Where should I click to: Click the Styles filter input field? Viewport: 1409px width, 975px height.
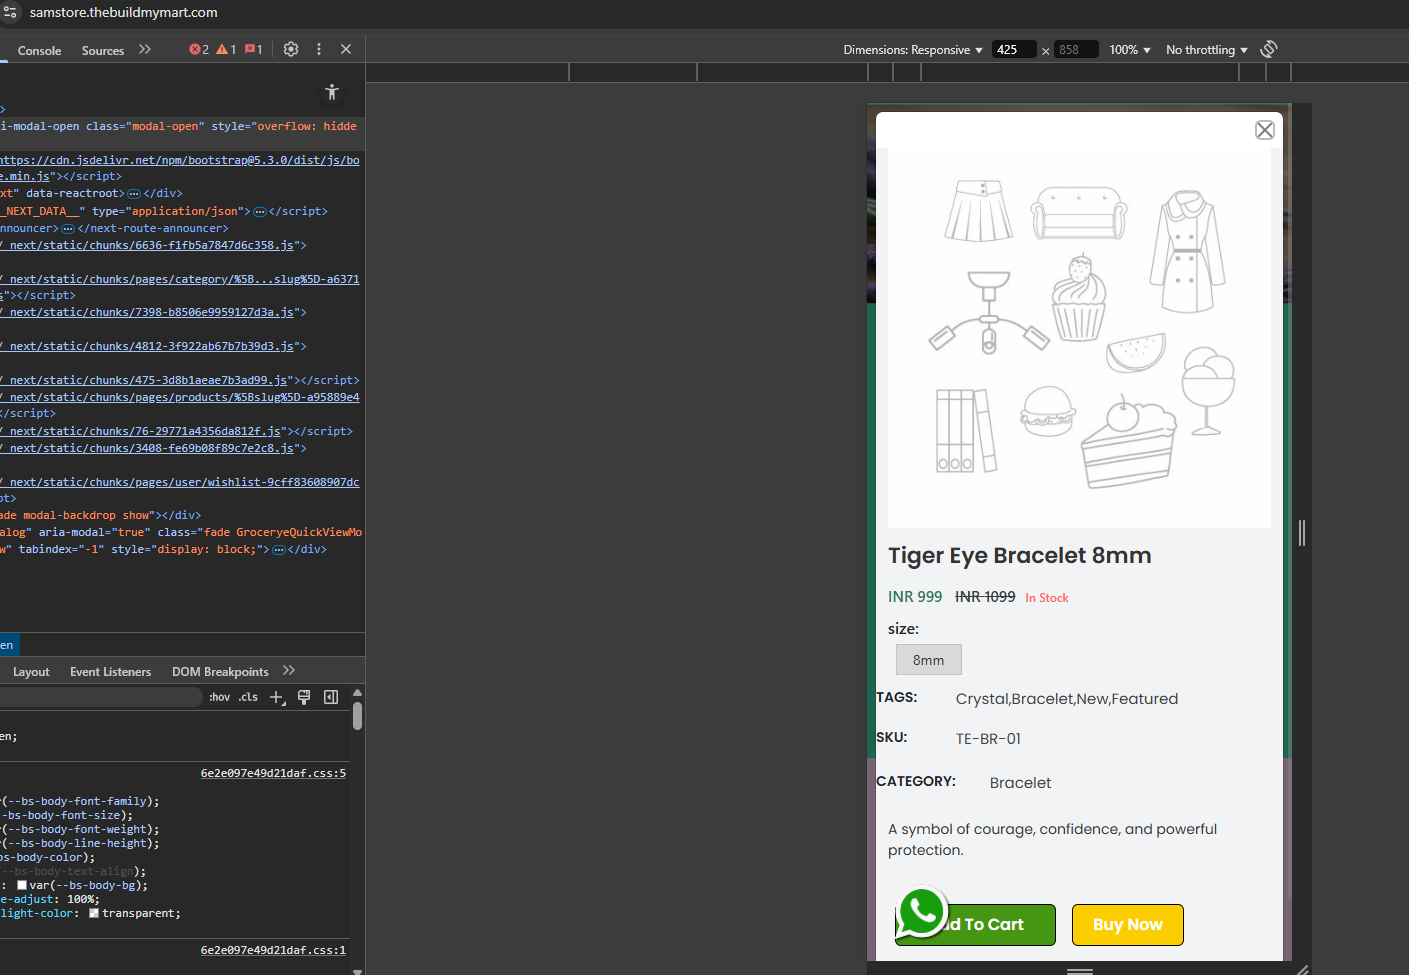100,697
